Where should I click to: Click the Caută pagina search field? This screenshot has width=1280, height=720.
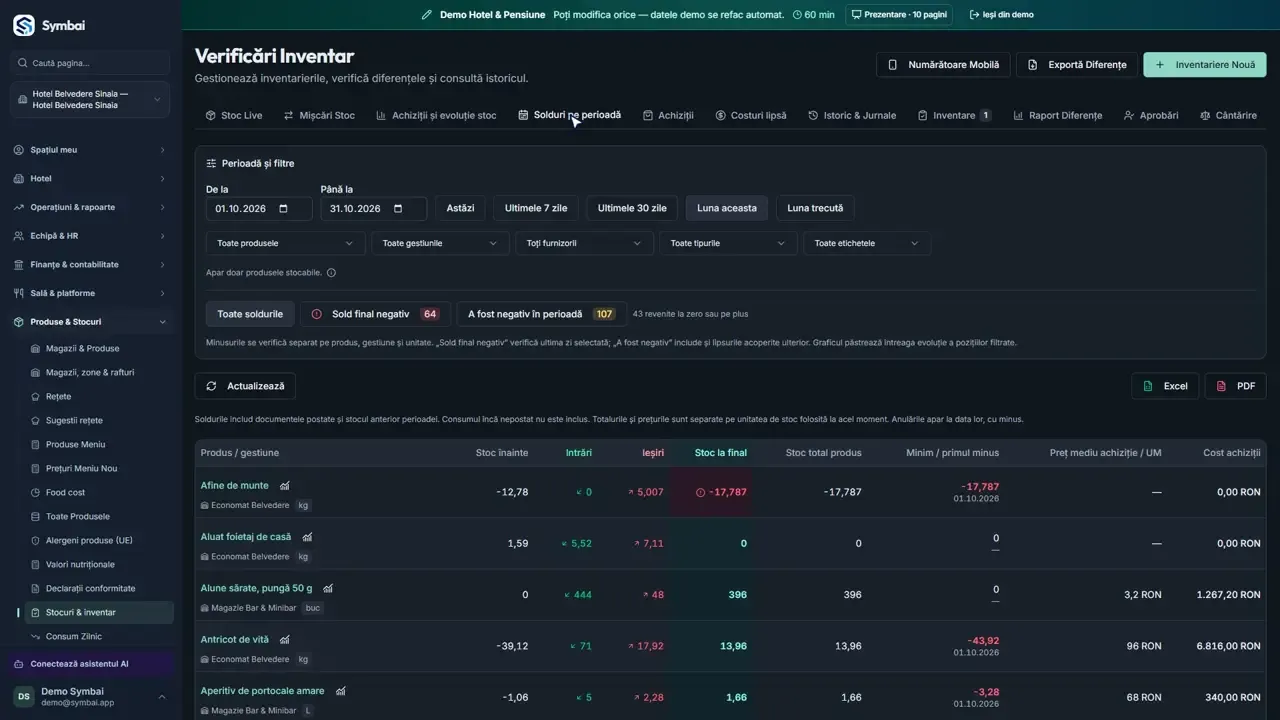pos(90,63)
